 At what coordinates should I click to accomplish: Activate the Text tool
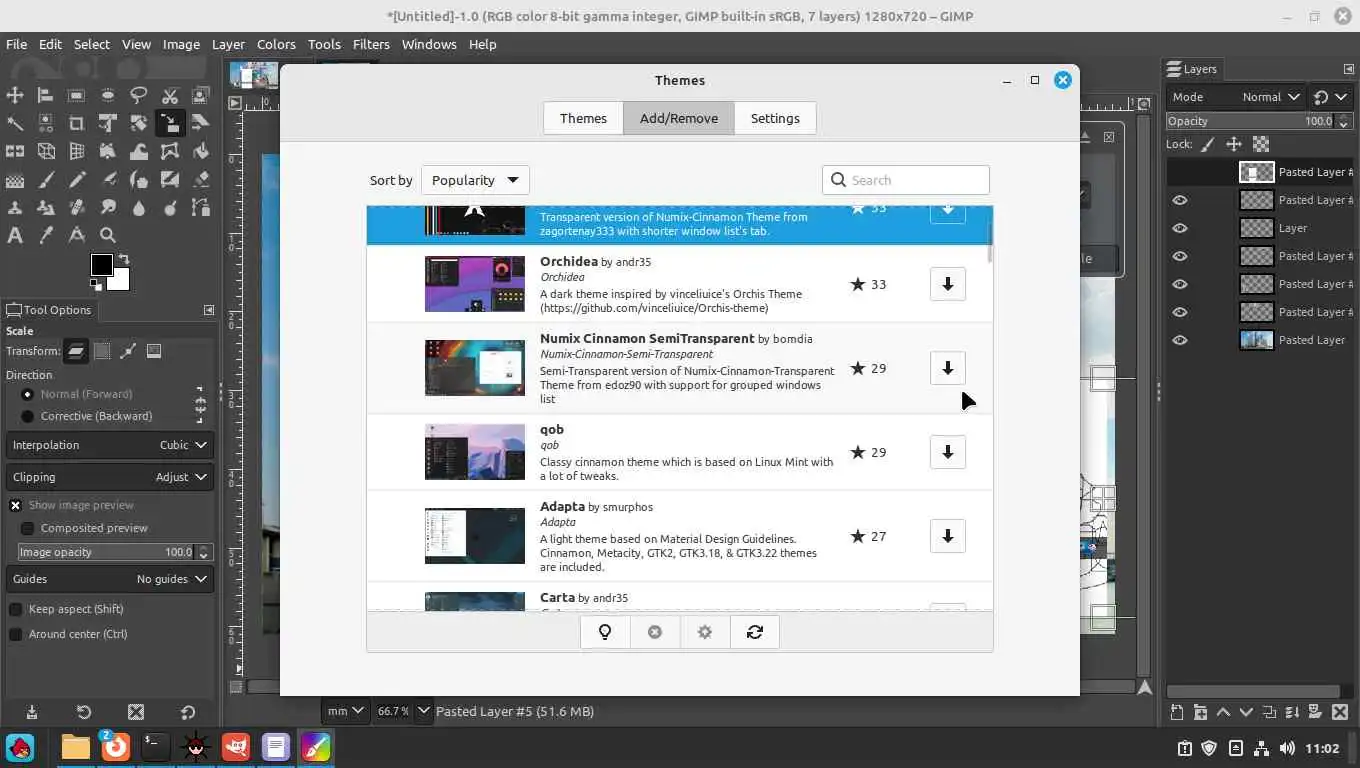pos(15,236)
